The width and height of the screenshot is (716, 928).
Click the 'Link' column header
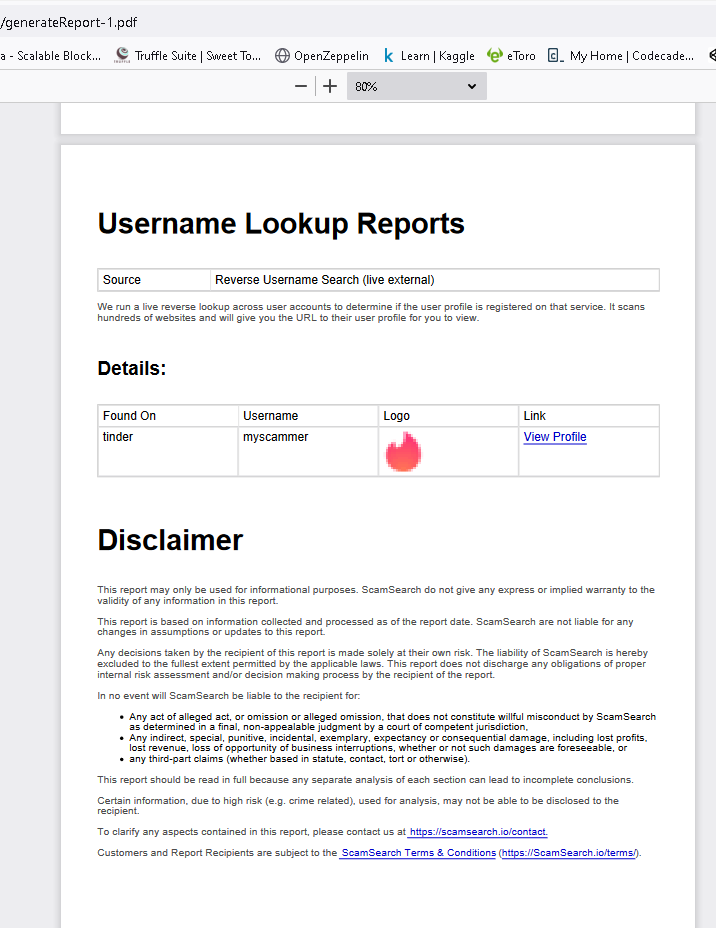click(589, 415)
